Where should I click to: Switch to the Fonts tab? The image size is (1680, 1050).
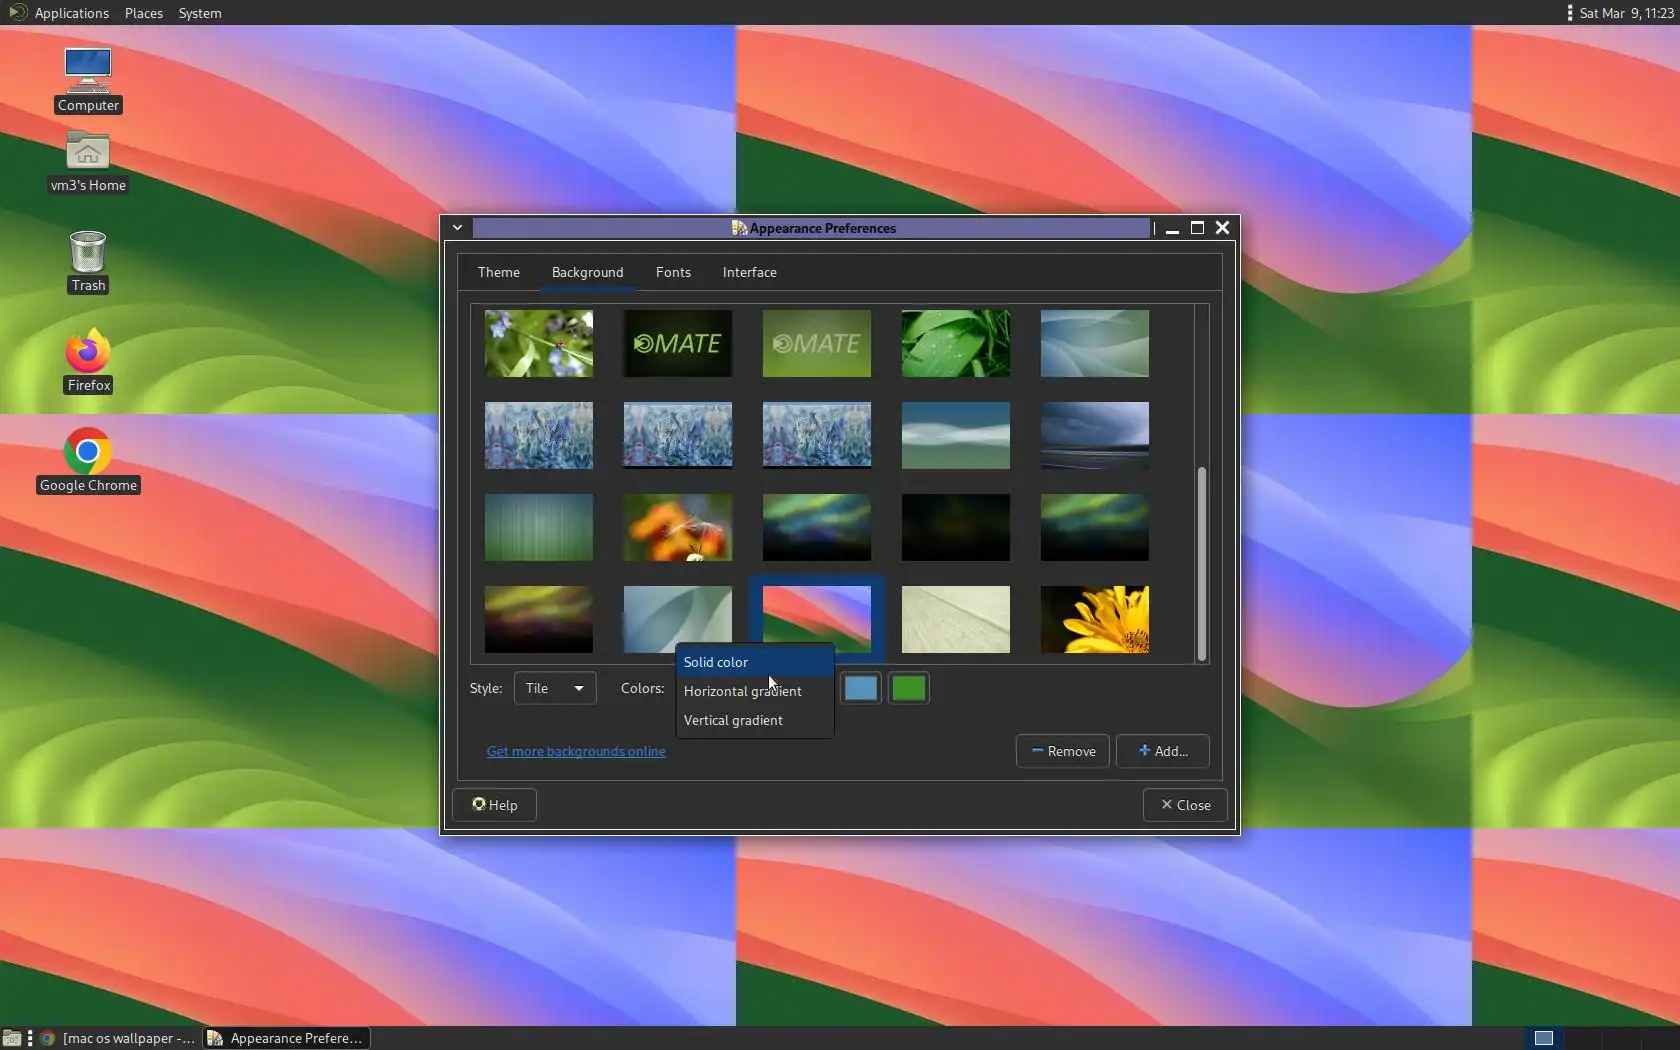point(673,272)
